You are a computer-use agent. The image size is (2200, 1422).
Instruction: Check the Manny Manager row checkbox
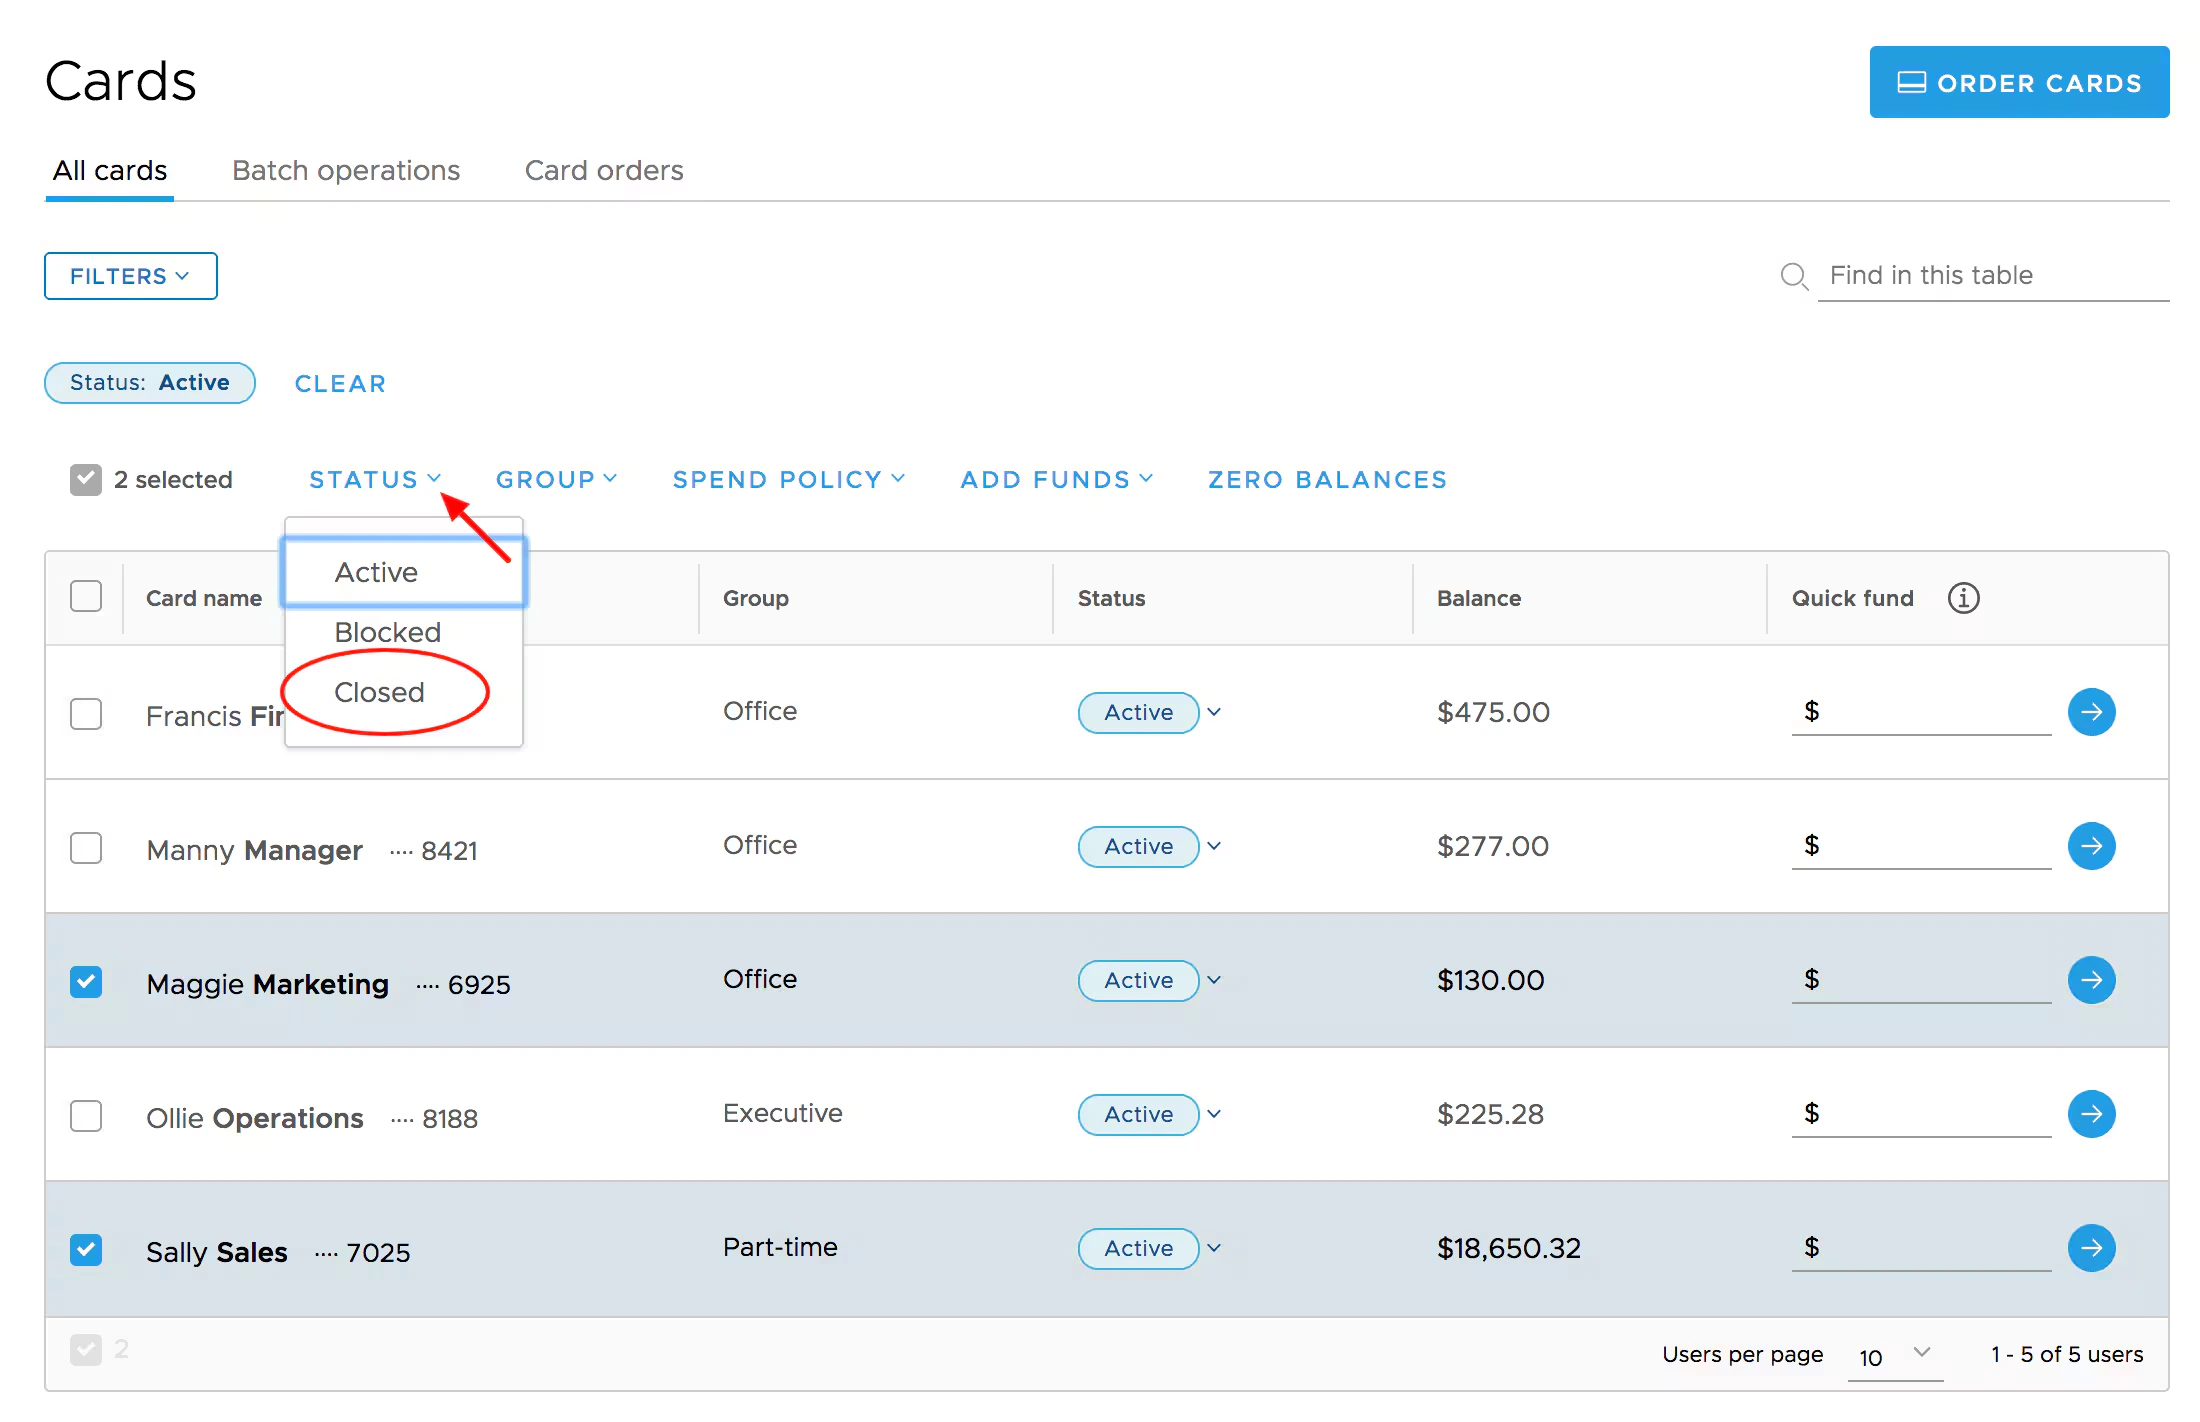[x=86, y=848]
